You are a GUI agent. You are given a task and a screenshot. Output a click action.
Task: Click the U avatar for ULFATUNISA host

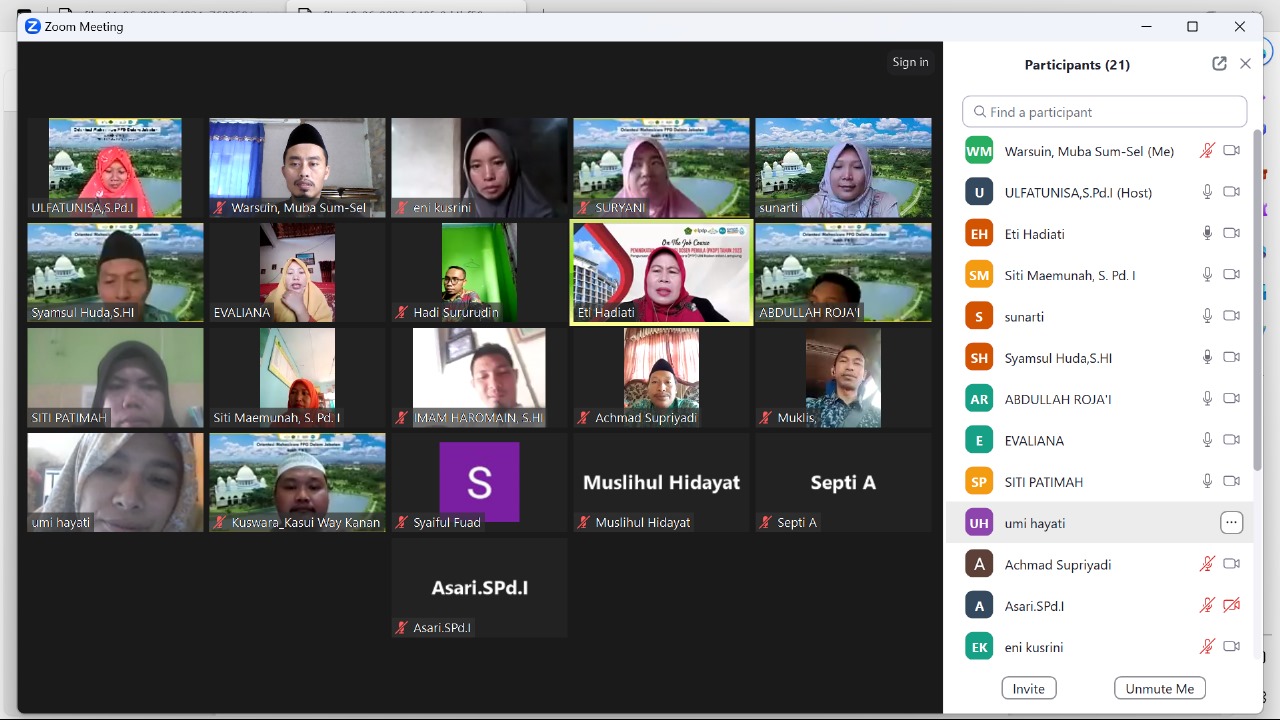[x=979, y=192]
